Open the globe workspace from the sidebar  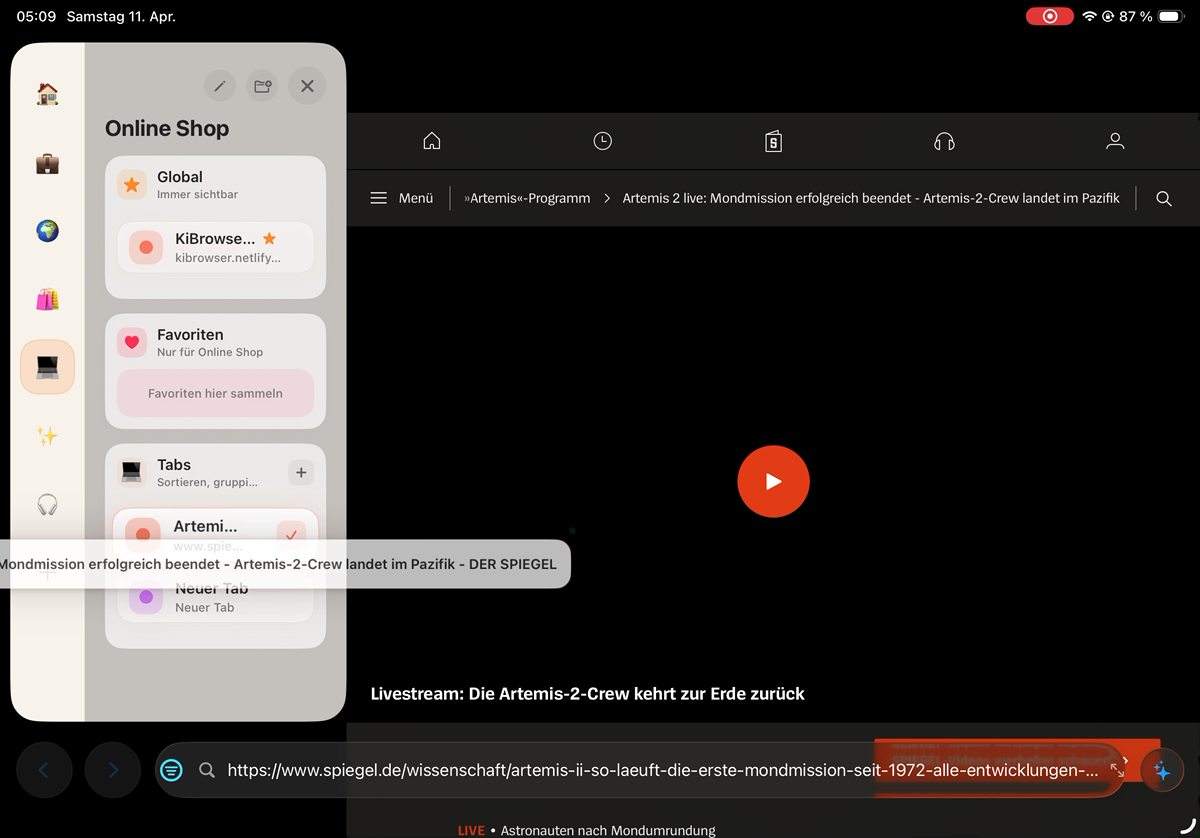click(x=47, y=231)
